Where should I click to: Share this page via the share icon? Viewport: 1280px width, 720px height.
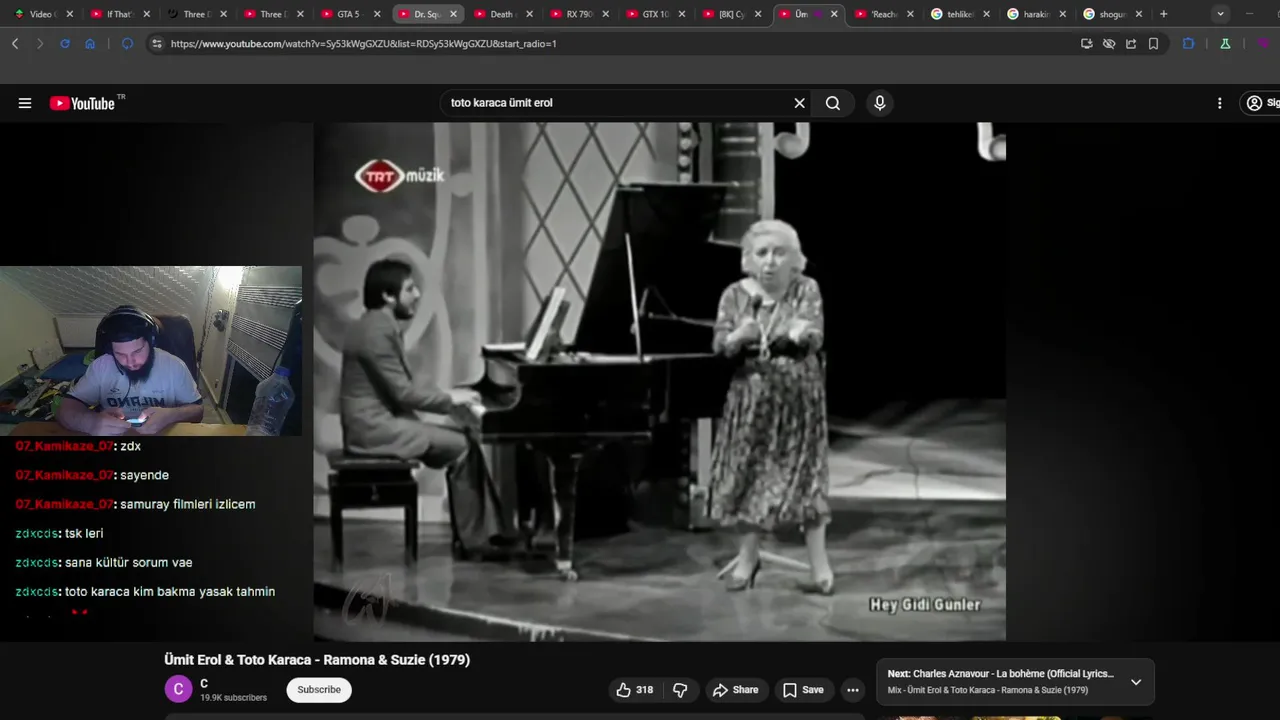[1131, 44]
